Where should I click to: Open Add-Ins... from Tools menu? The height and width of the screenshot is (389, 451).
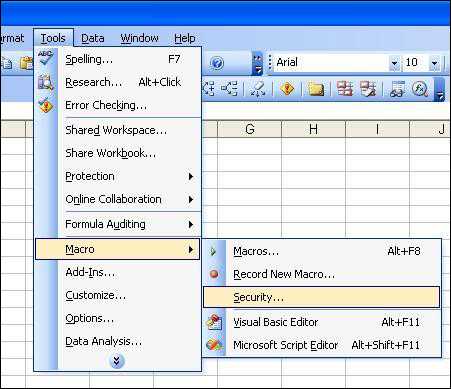[x=118, y=272]
